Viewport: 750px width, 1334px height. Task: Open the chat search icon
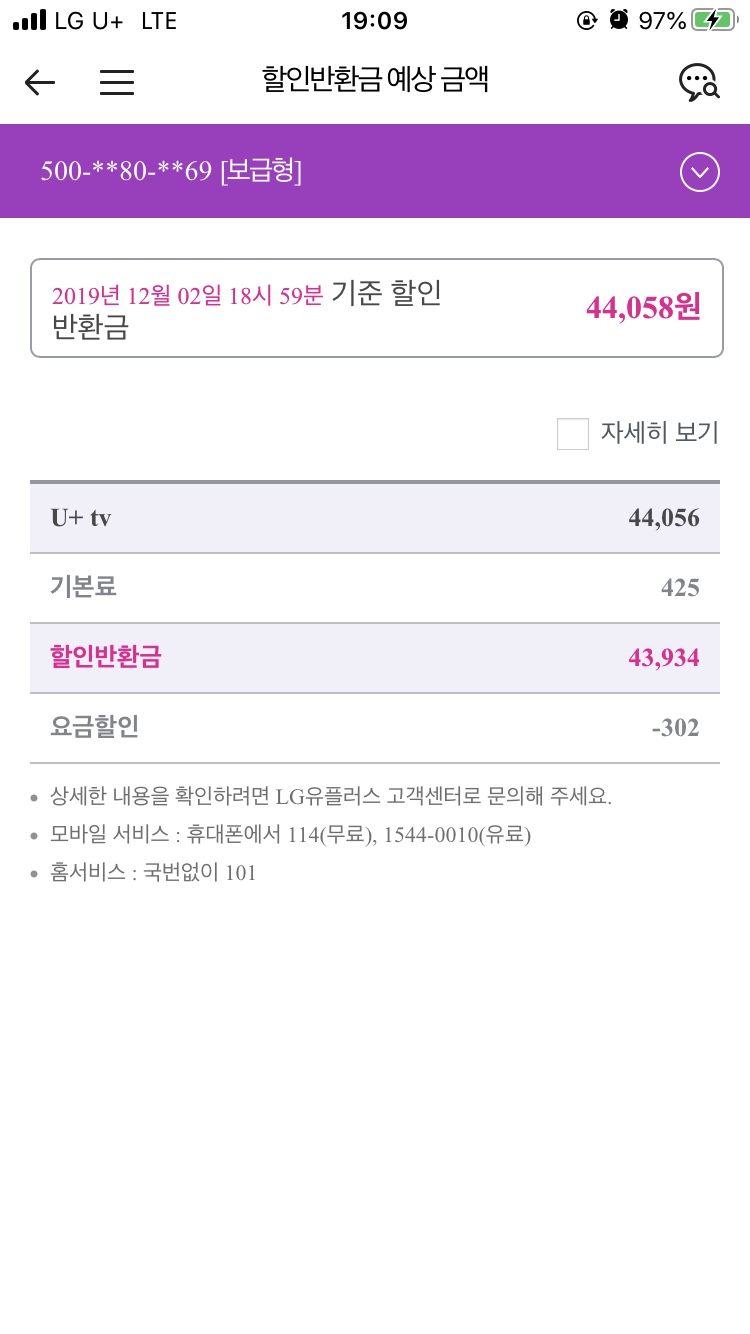(699, 82)
